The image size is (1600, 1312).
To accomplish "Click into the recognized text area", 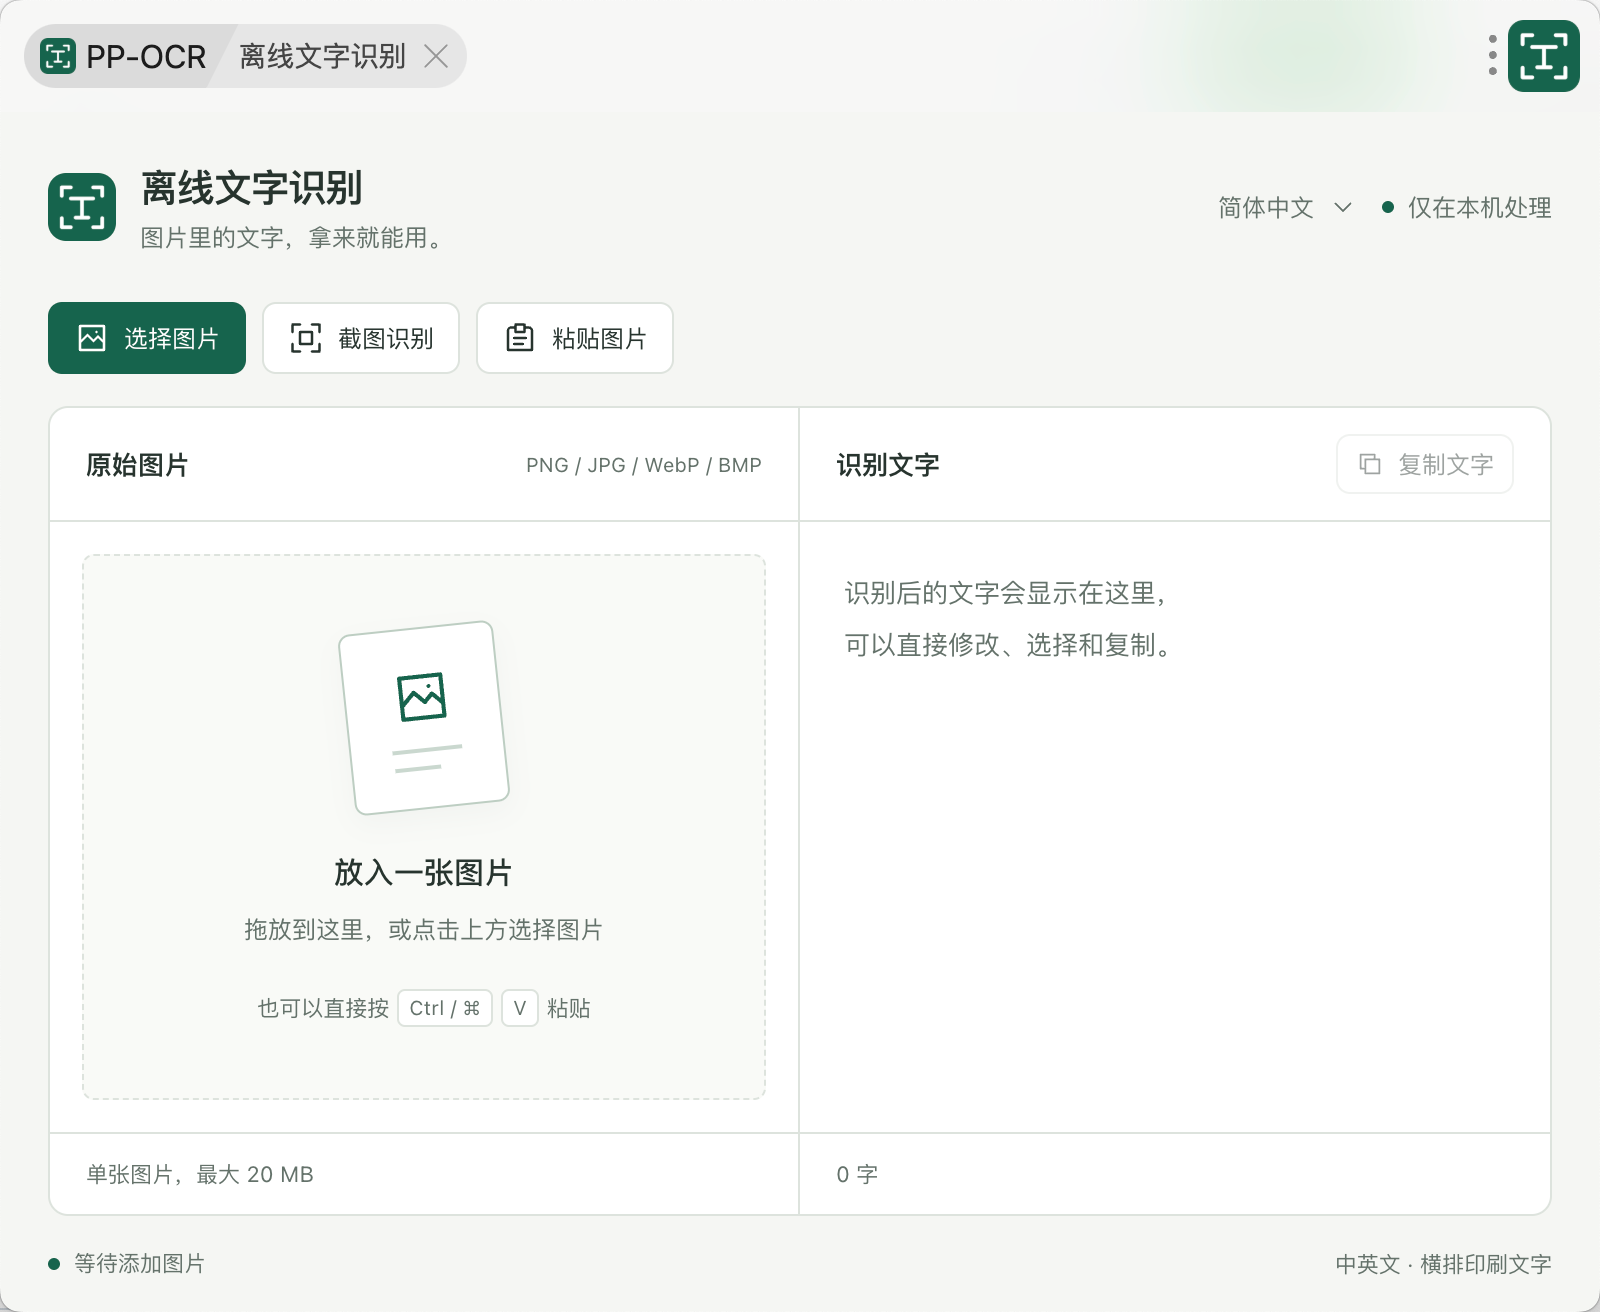I will coord(1175,826).
